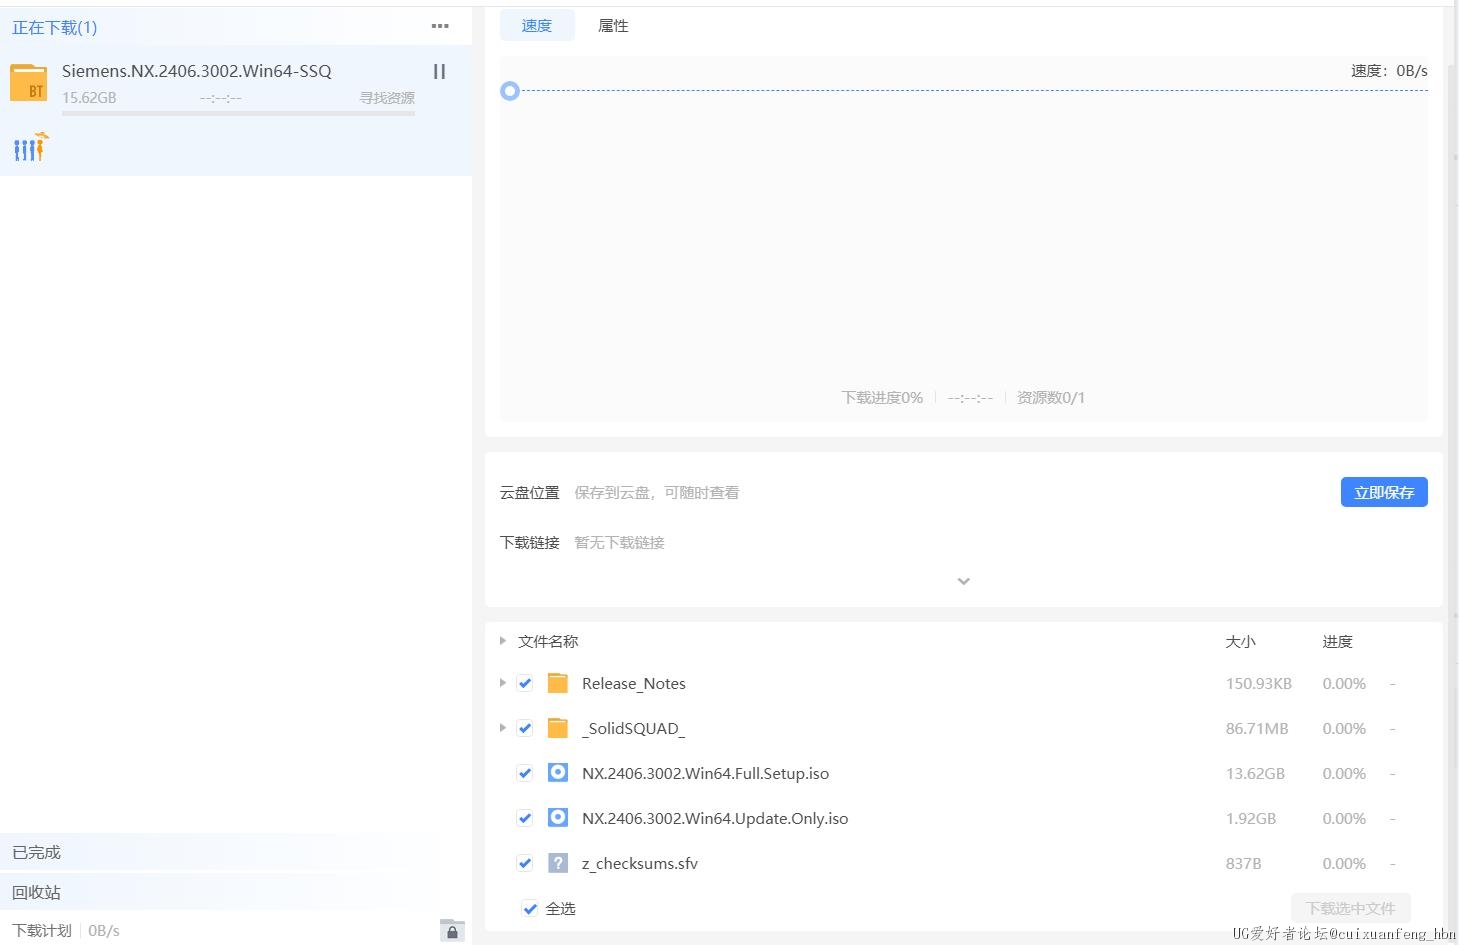This screenshot has width=1459, height=945.
Task: Click the speed graph circle marker
Action: (x=510, y=91)
